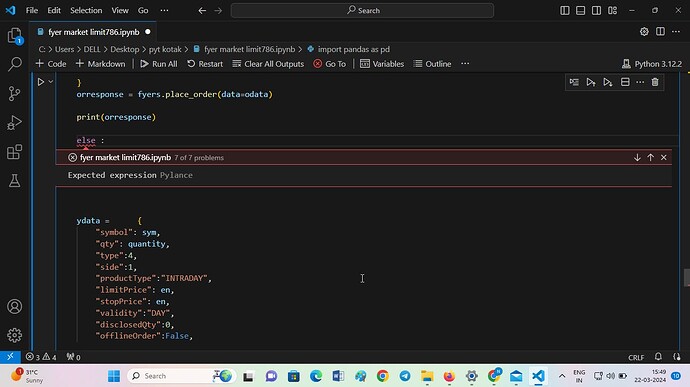Open the Selection menu
Viewport: 690px width, 387px height.
coord(86,11)
